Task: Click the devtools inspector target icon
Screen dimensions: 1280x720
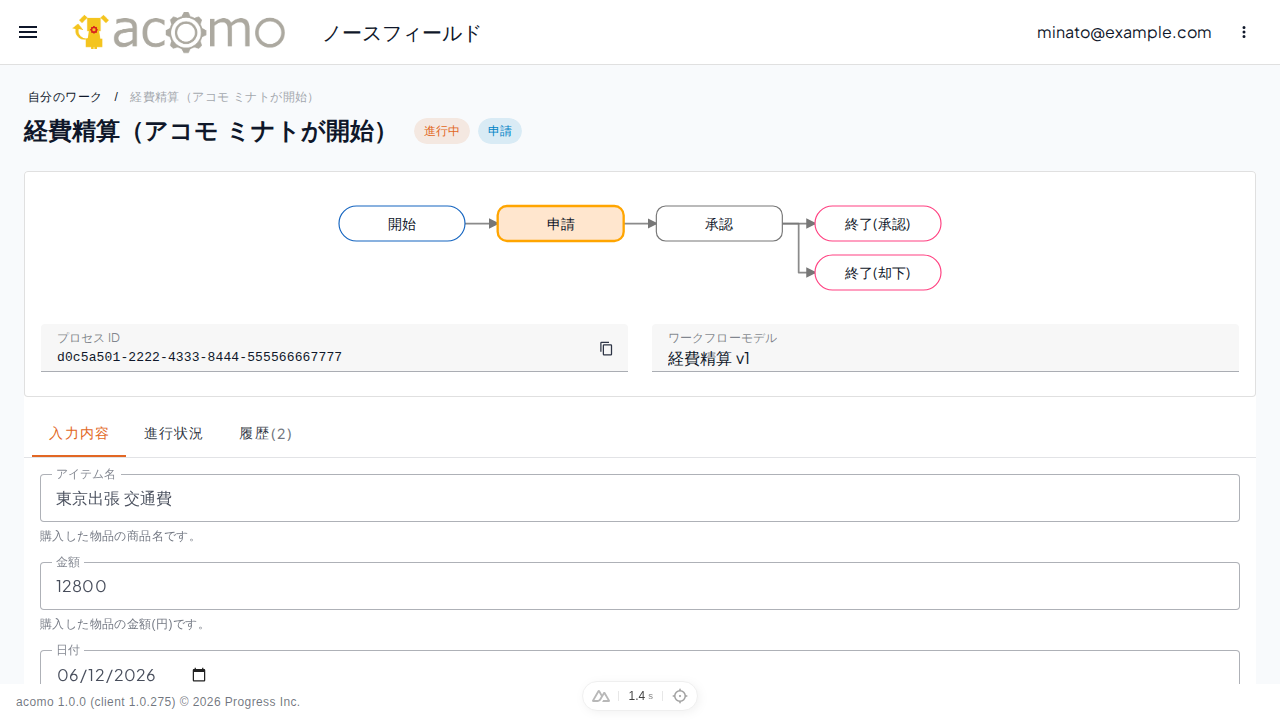Action: 680,696
